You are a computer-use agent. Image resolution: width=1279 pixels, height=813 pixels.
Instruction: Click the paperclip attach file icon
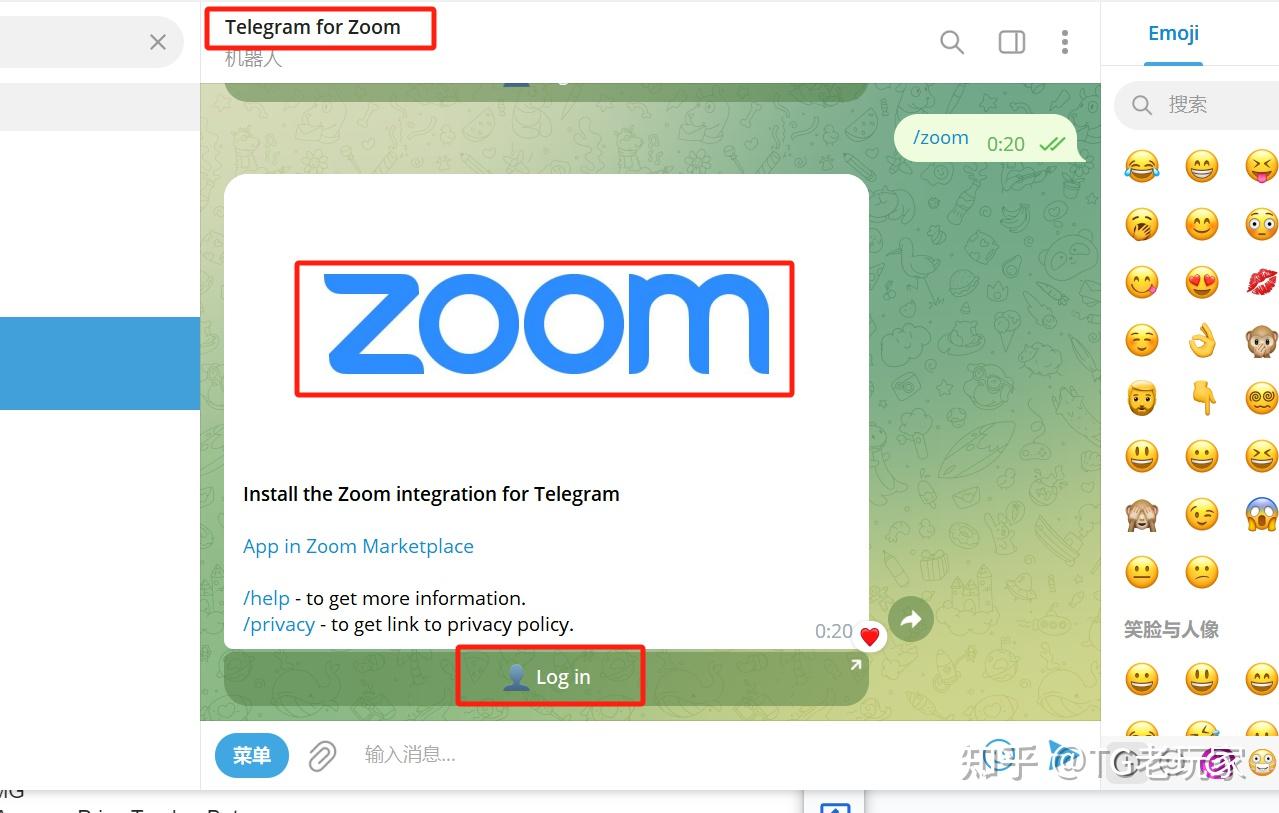pyautogui.click(x=321, y=756)
